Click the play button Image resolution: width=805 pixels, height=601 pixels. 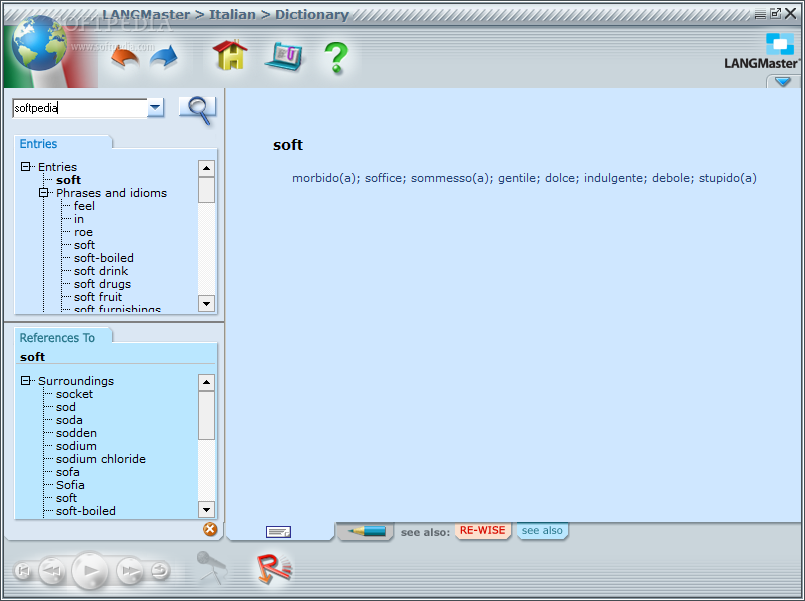tap(90, 570)
